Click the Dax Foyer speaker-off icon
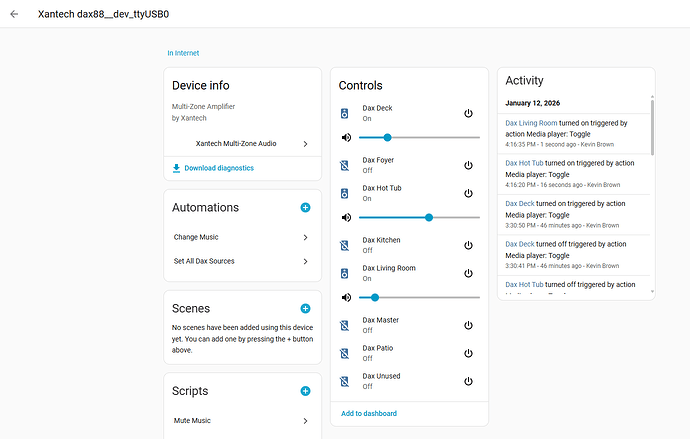 tap(345, 165)
